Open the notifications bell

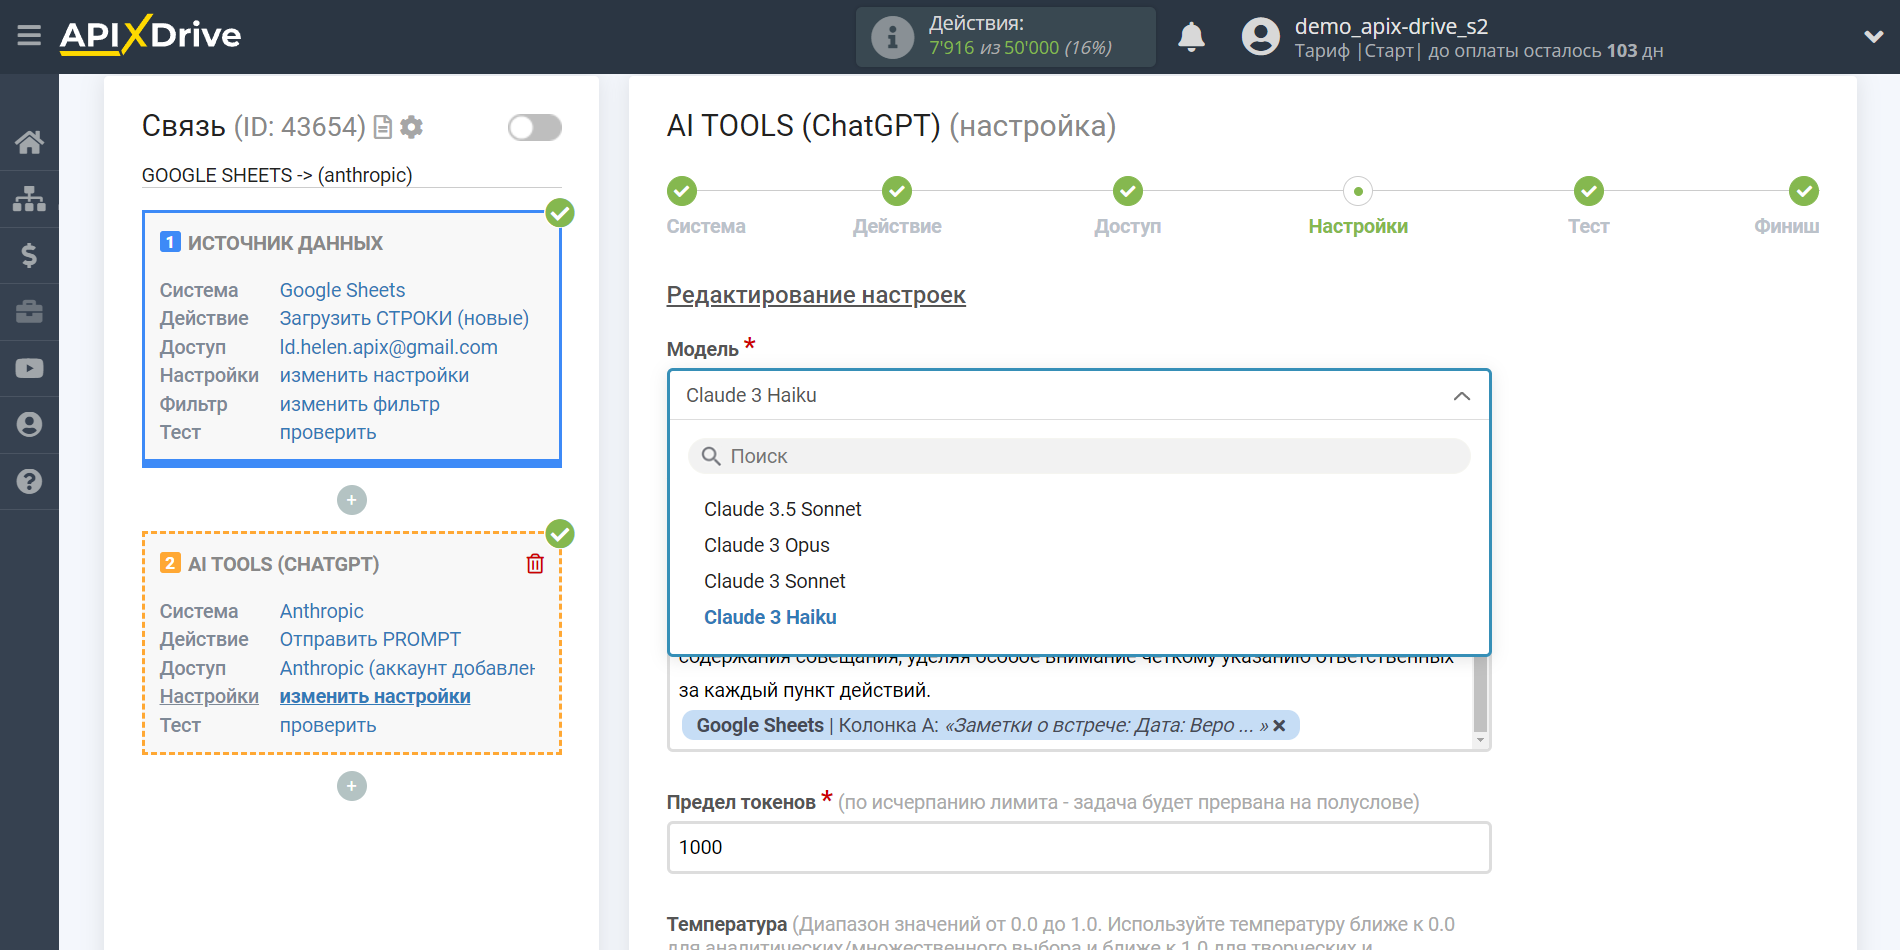point(1191,37)
